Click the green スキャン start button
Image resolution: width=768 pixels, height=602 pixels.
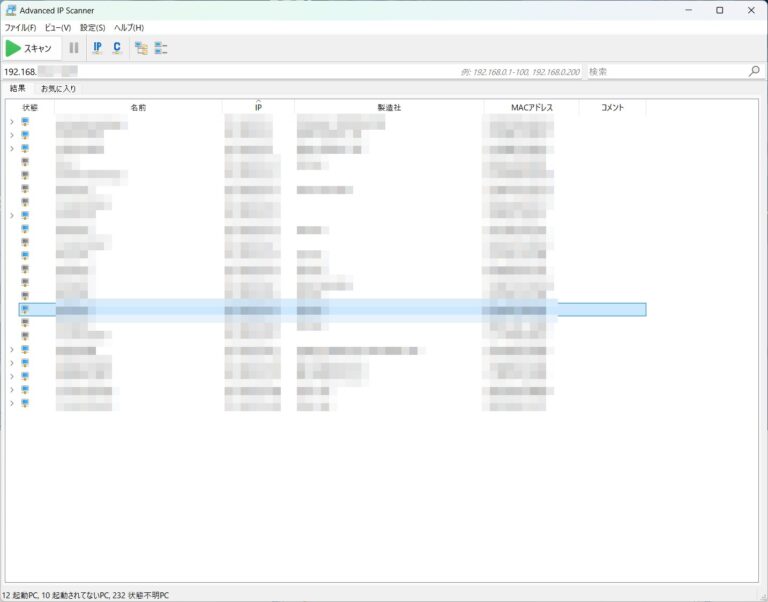pos(31,48)
